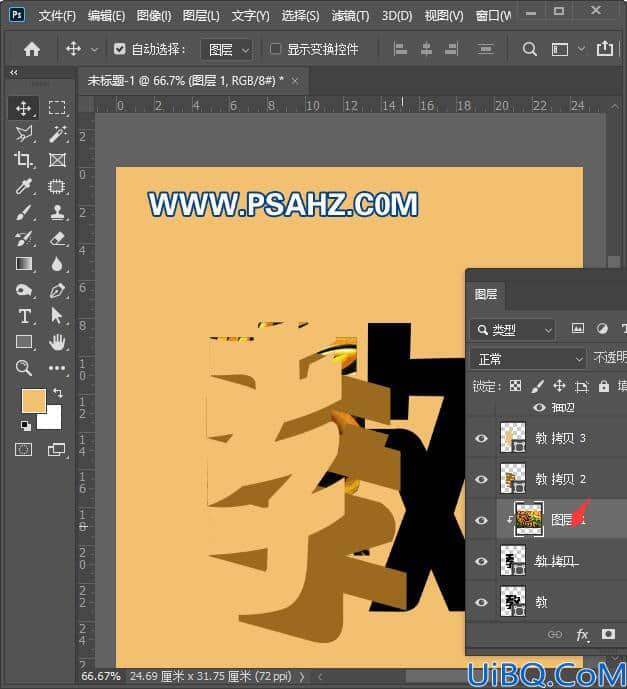
Task: Hide the bottom 教 layer
Action: [x=482, y=602]
